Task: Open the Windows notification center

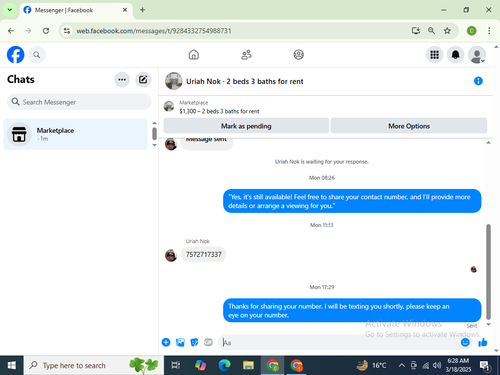Action: click(x=484, y=366)
